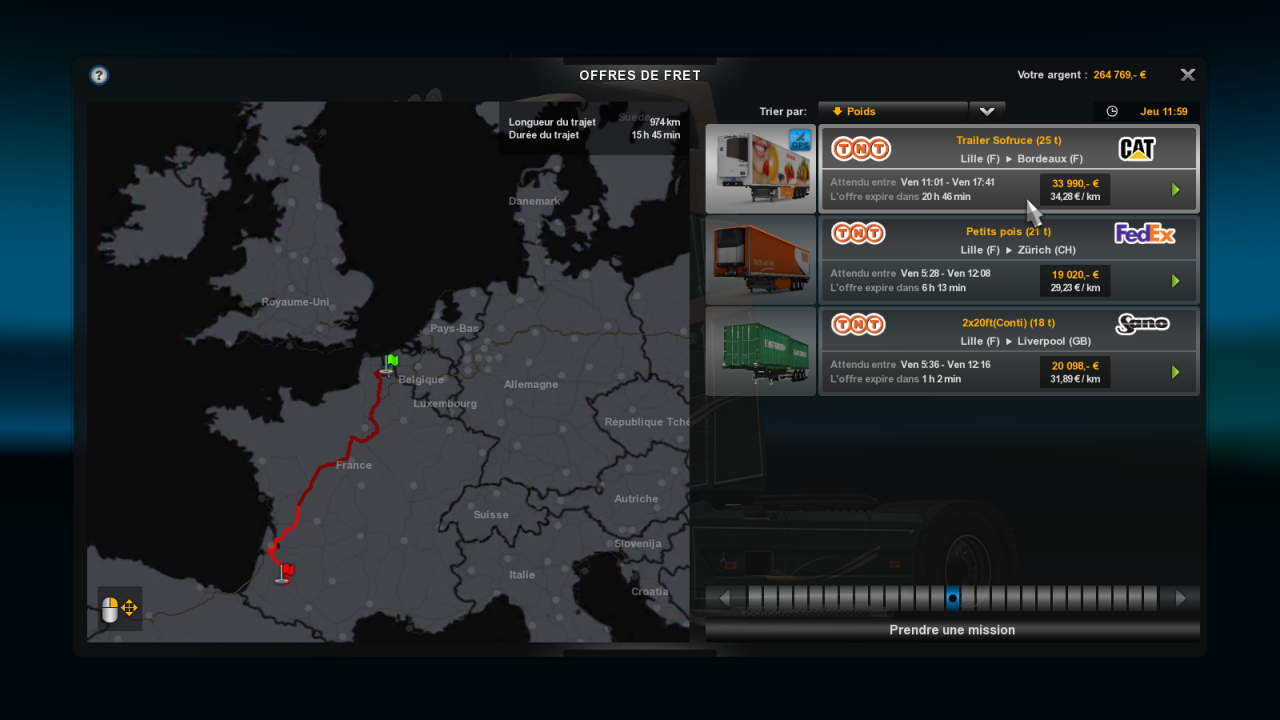The height and width of the screenshot is (720, 1280).
Task: Click the FedEx company logo
Action: point(1145,233)
